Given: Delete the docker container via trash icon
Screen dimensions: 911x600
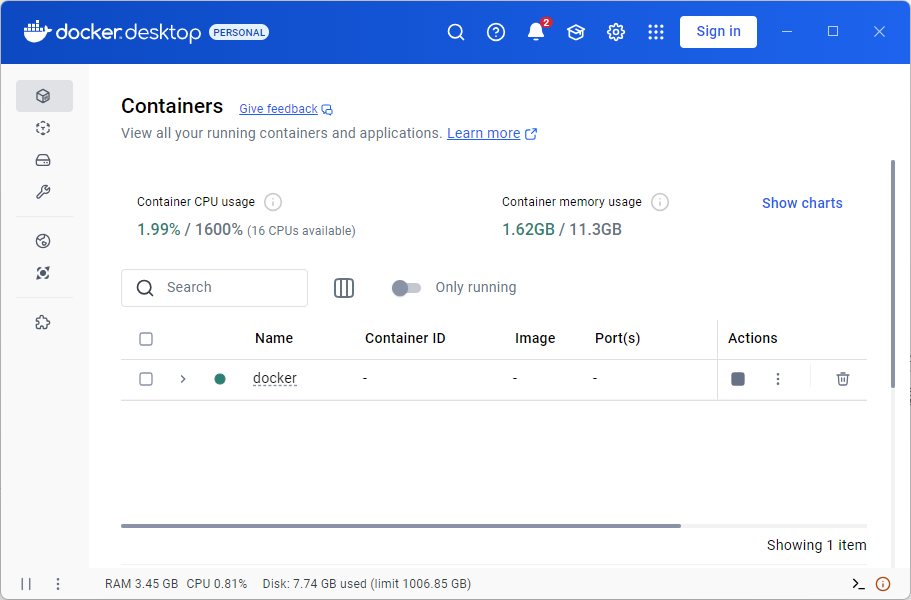Looking at the screenshot, I should pos(843,379).
